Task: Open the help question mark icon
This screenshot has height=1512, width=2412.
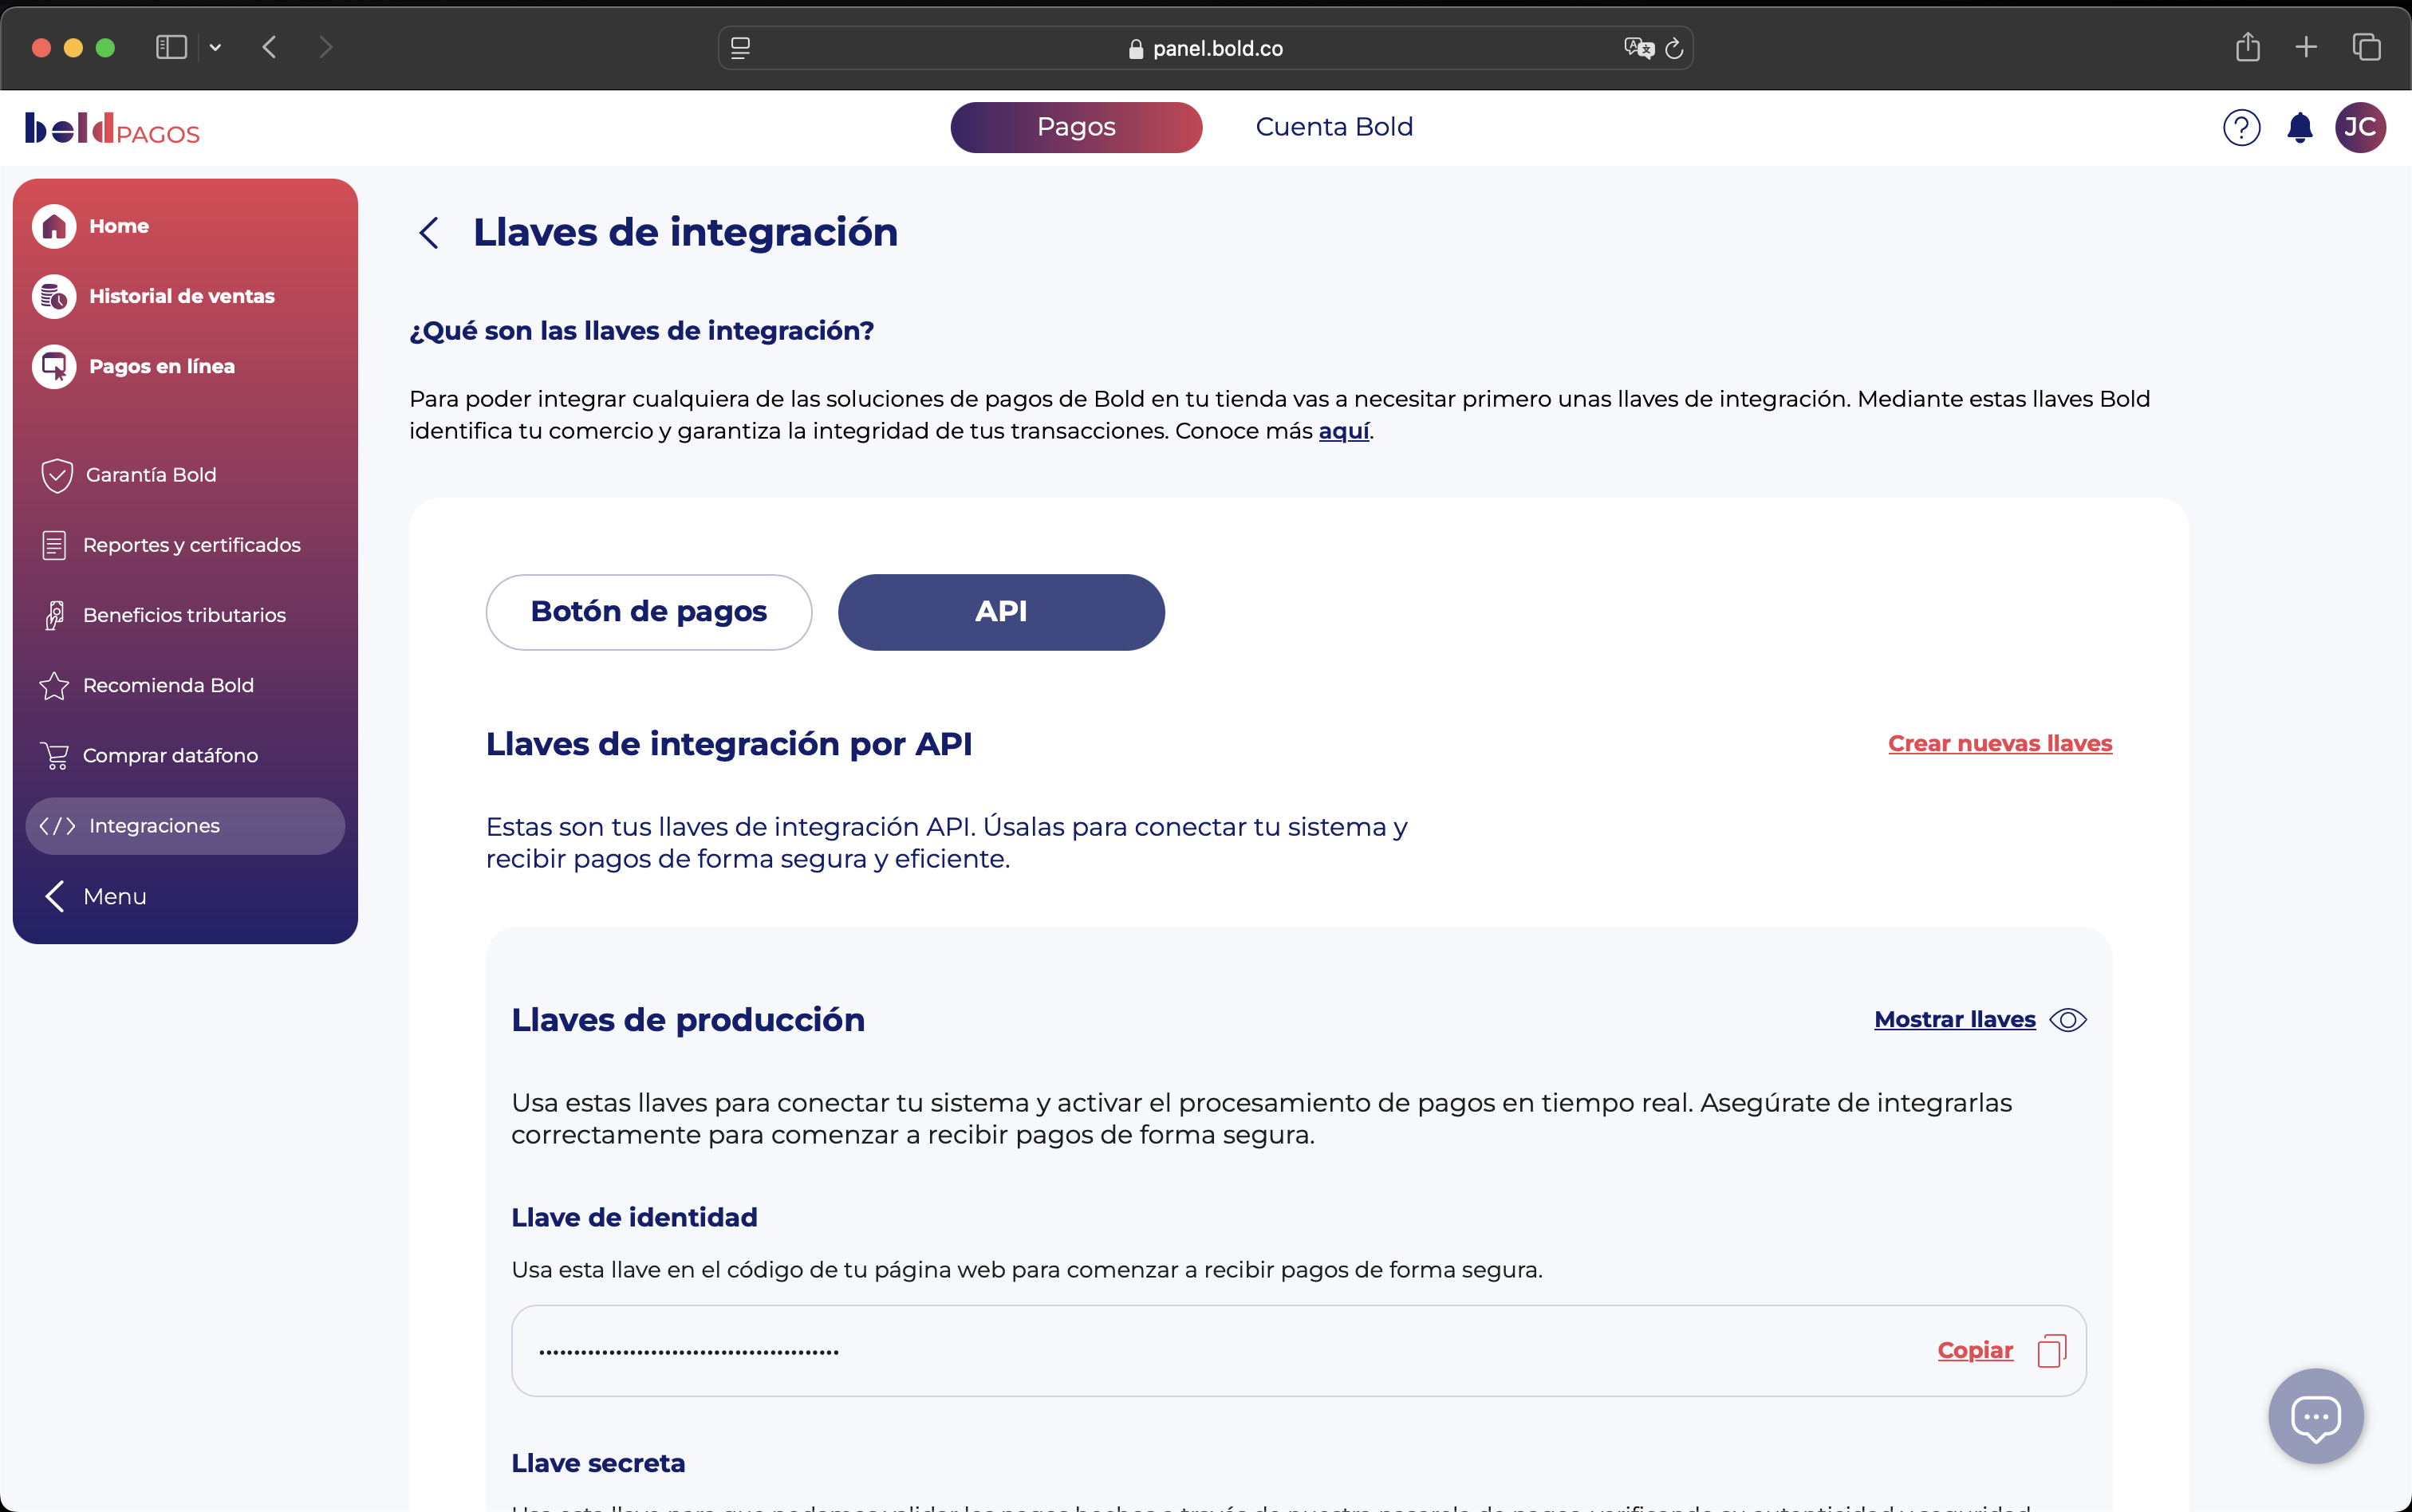Action: pos(2241,127)
